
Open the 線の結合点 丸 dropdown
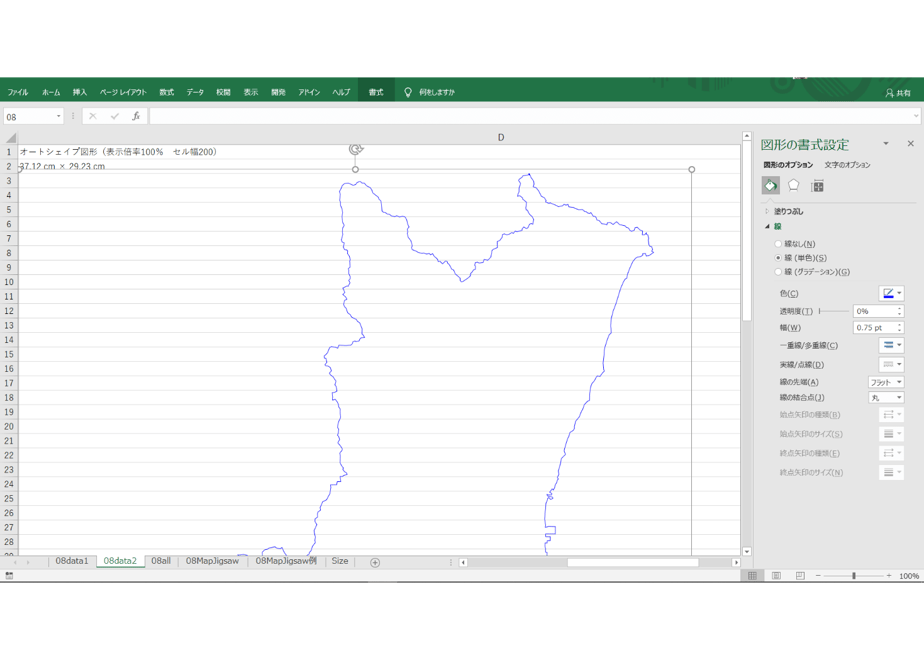tap(886, 398)
